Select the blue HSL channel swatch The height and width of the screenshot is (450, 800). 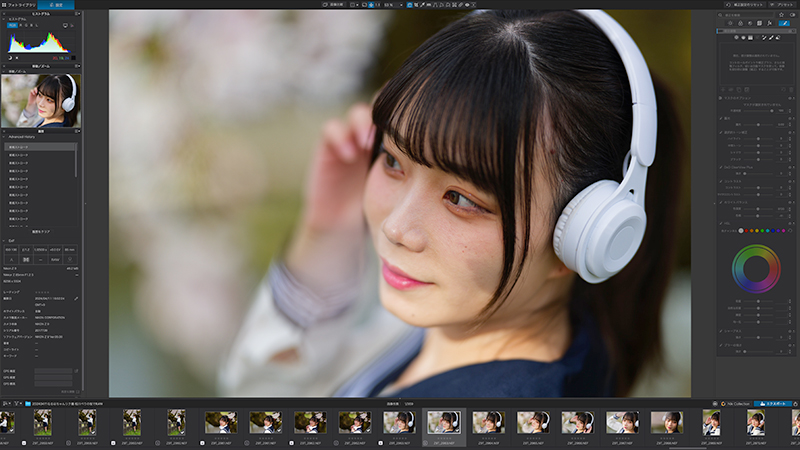(773, 231)
